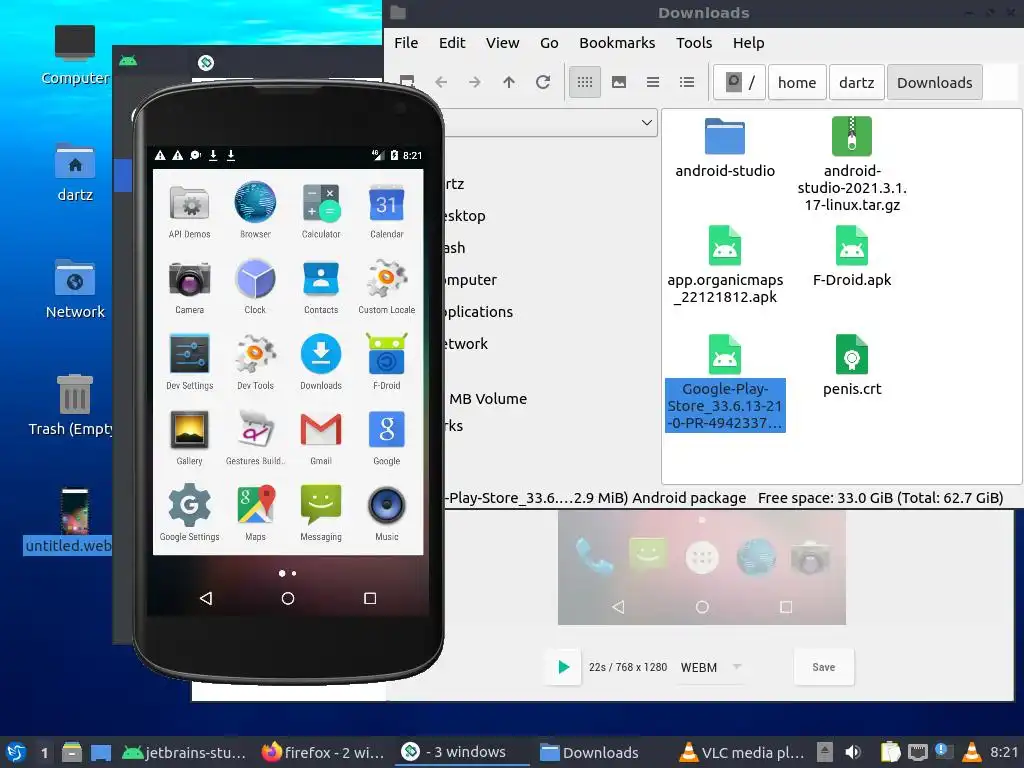Launch Maps app on emulator
The width and height of the screenshot is (1024, 768).
click(x=255, y=513)
